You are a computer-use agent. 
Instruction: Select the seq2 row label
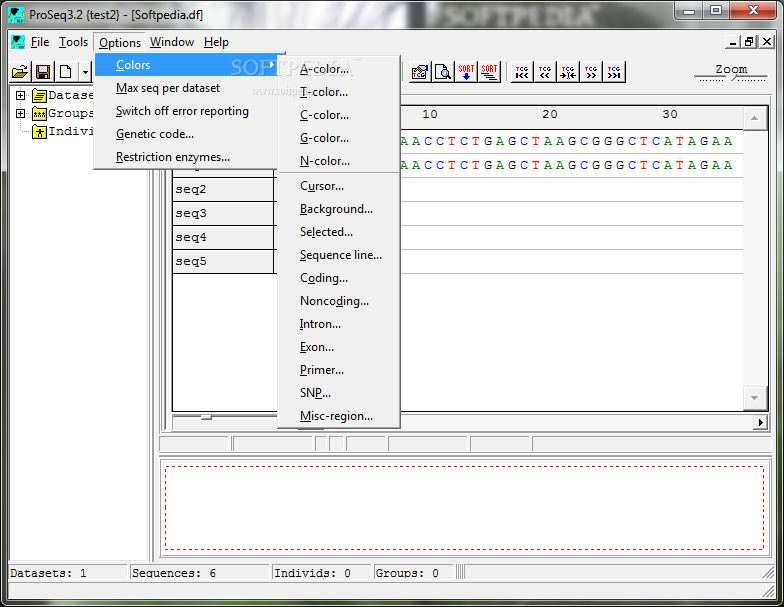[x=224, y=190]
